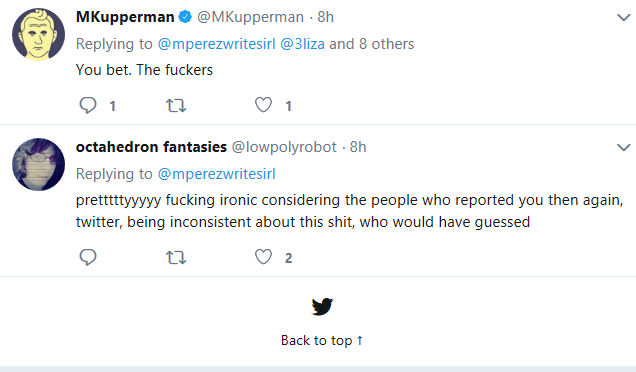Like MKupperman's "You bet" tweet
This screenshot has height=372, width=636.
pyautogui.click(x=263, y=105)
